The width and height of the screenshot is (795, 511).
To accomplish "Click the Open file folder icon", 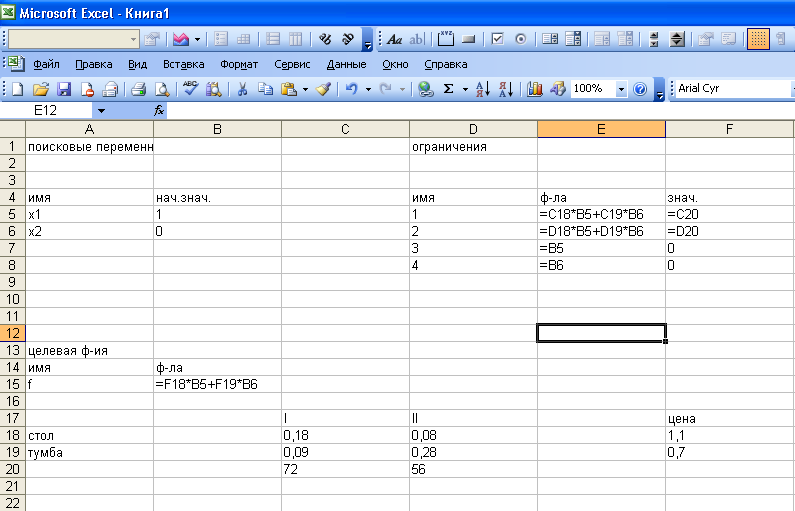I will coord(40,89).
